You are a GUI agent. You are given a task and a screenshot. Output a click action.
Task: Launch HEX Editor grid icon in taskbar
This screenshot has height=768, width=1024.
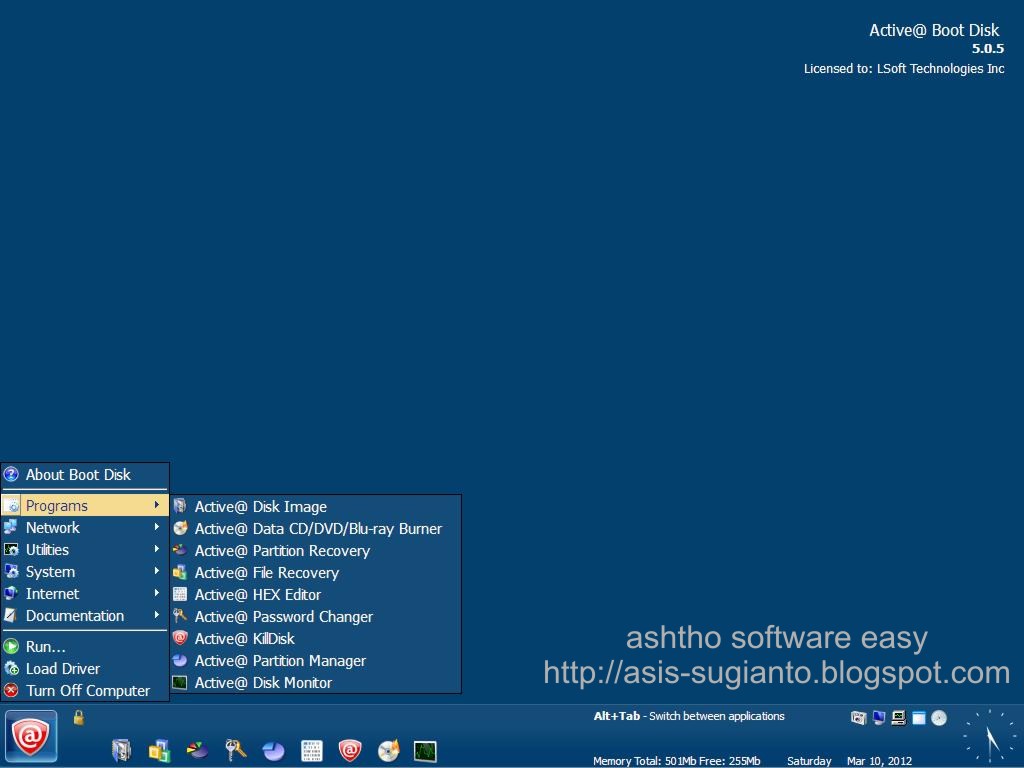(312, 751)
